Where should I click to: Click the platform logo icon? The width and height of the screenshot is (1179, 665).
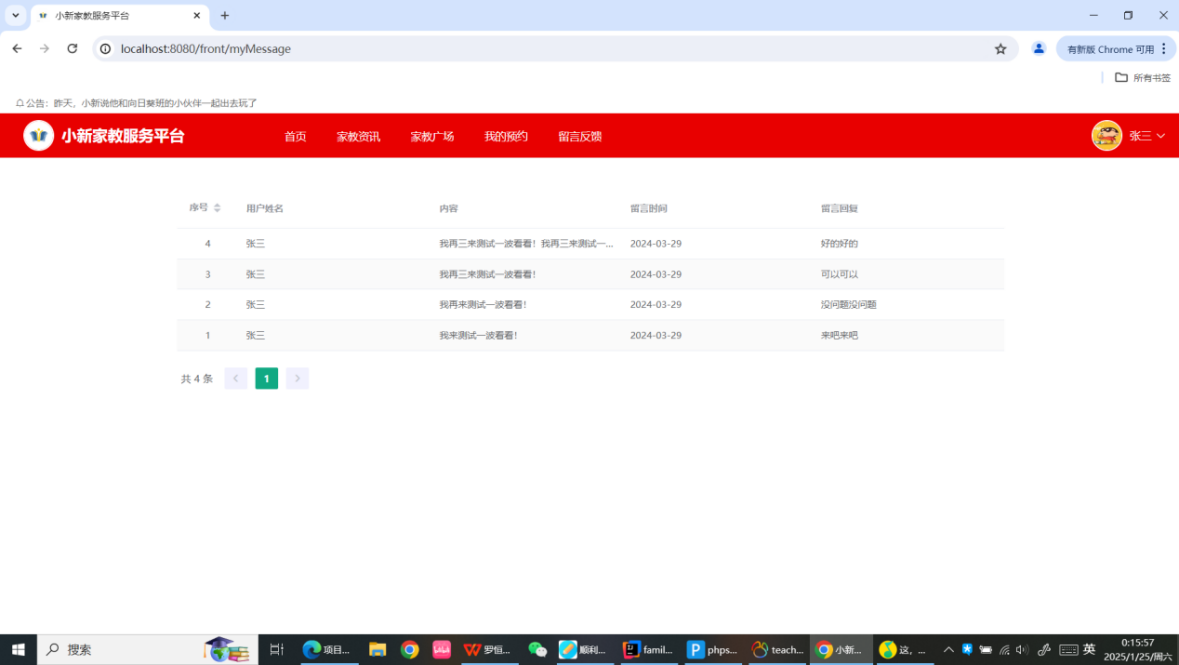point(38,135)
